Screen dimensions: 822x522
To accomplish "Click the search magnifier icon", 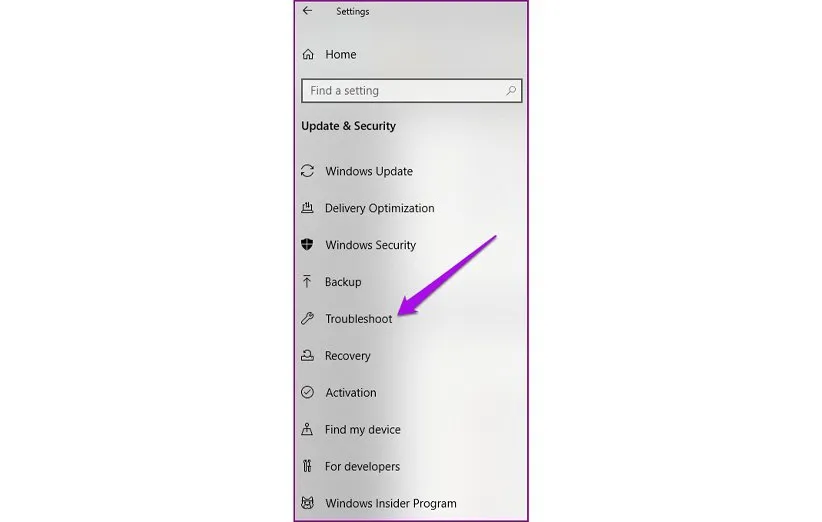I will click(x=511, y=91).
